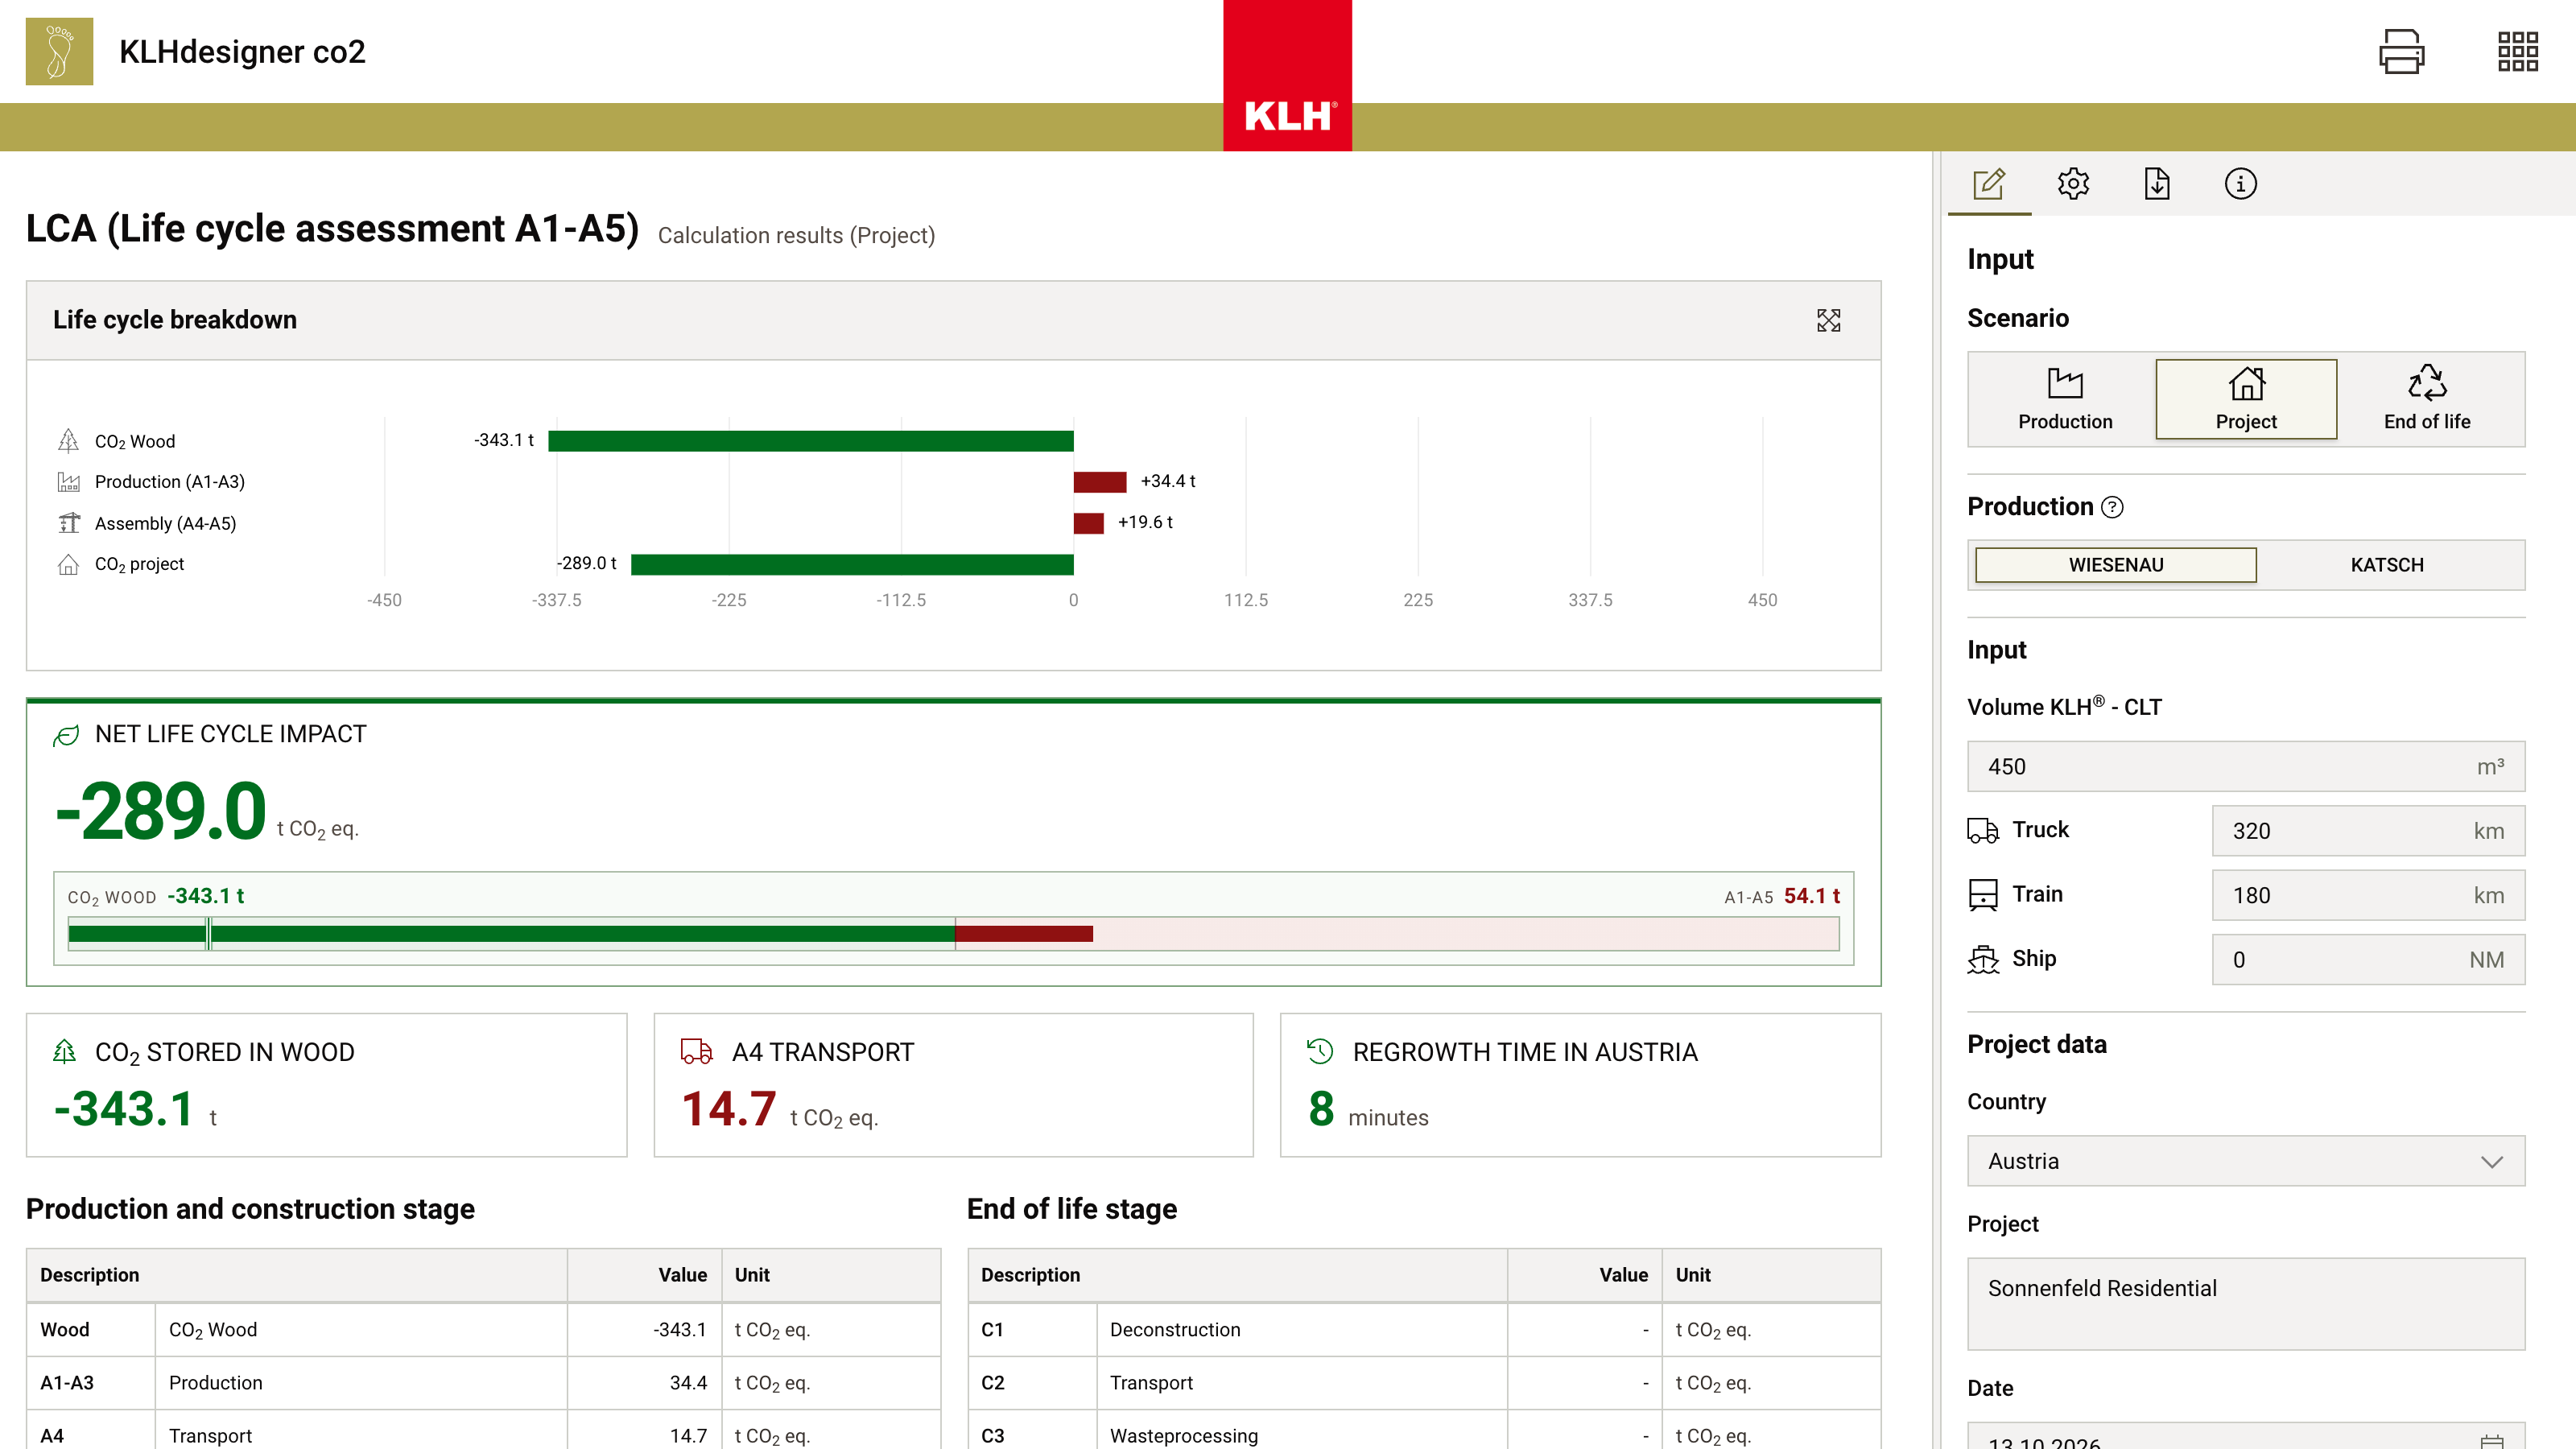Select the Project scenario
This screenshot has height=1449, width=2576.
[x=2246, y=399]
